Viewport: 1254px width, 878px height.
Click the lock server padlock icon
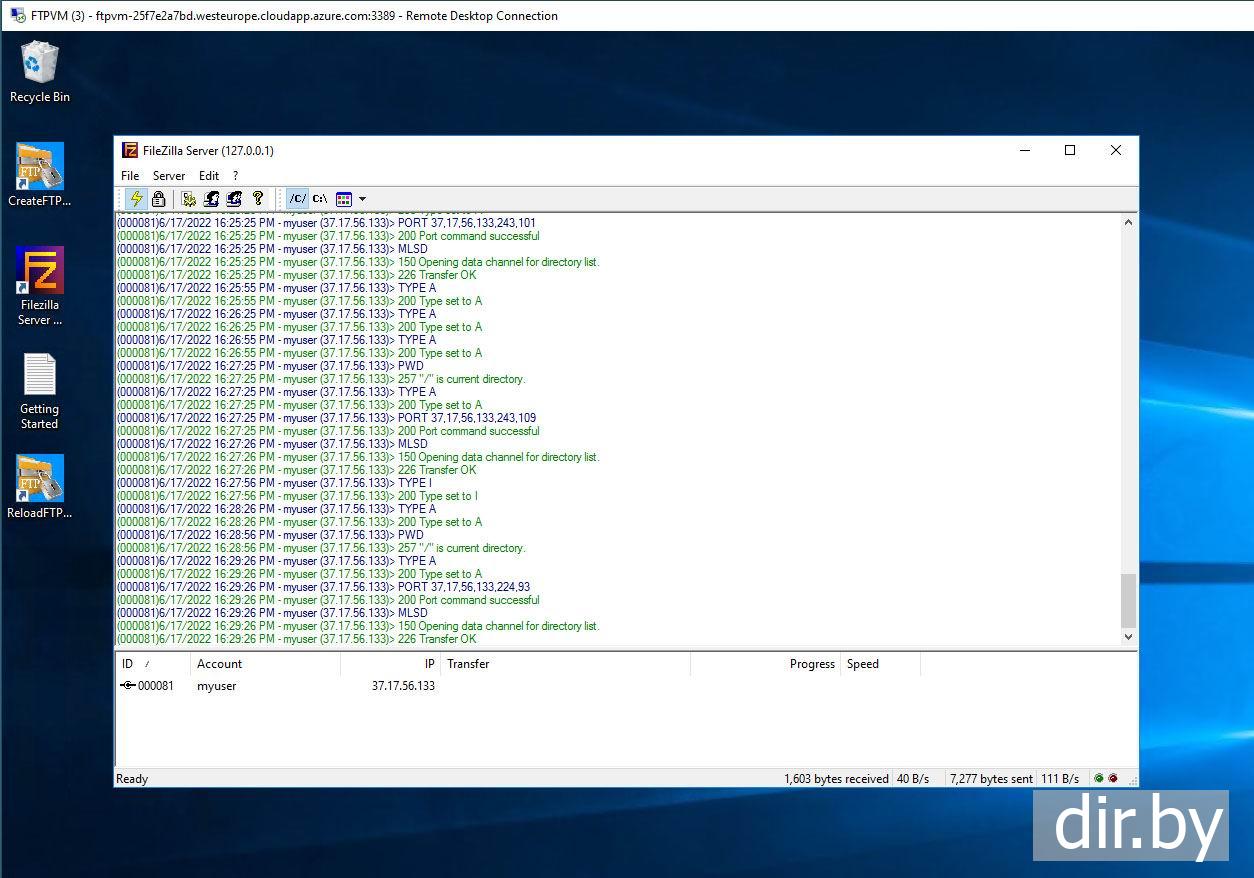tap(158, 199)
